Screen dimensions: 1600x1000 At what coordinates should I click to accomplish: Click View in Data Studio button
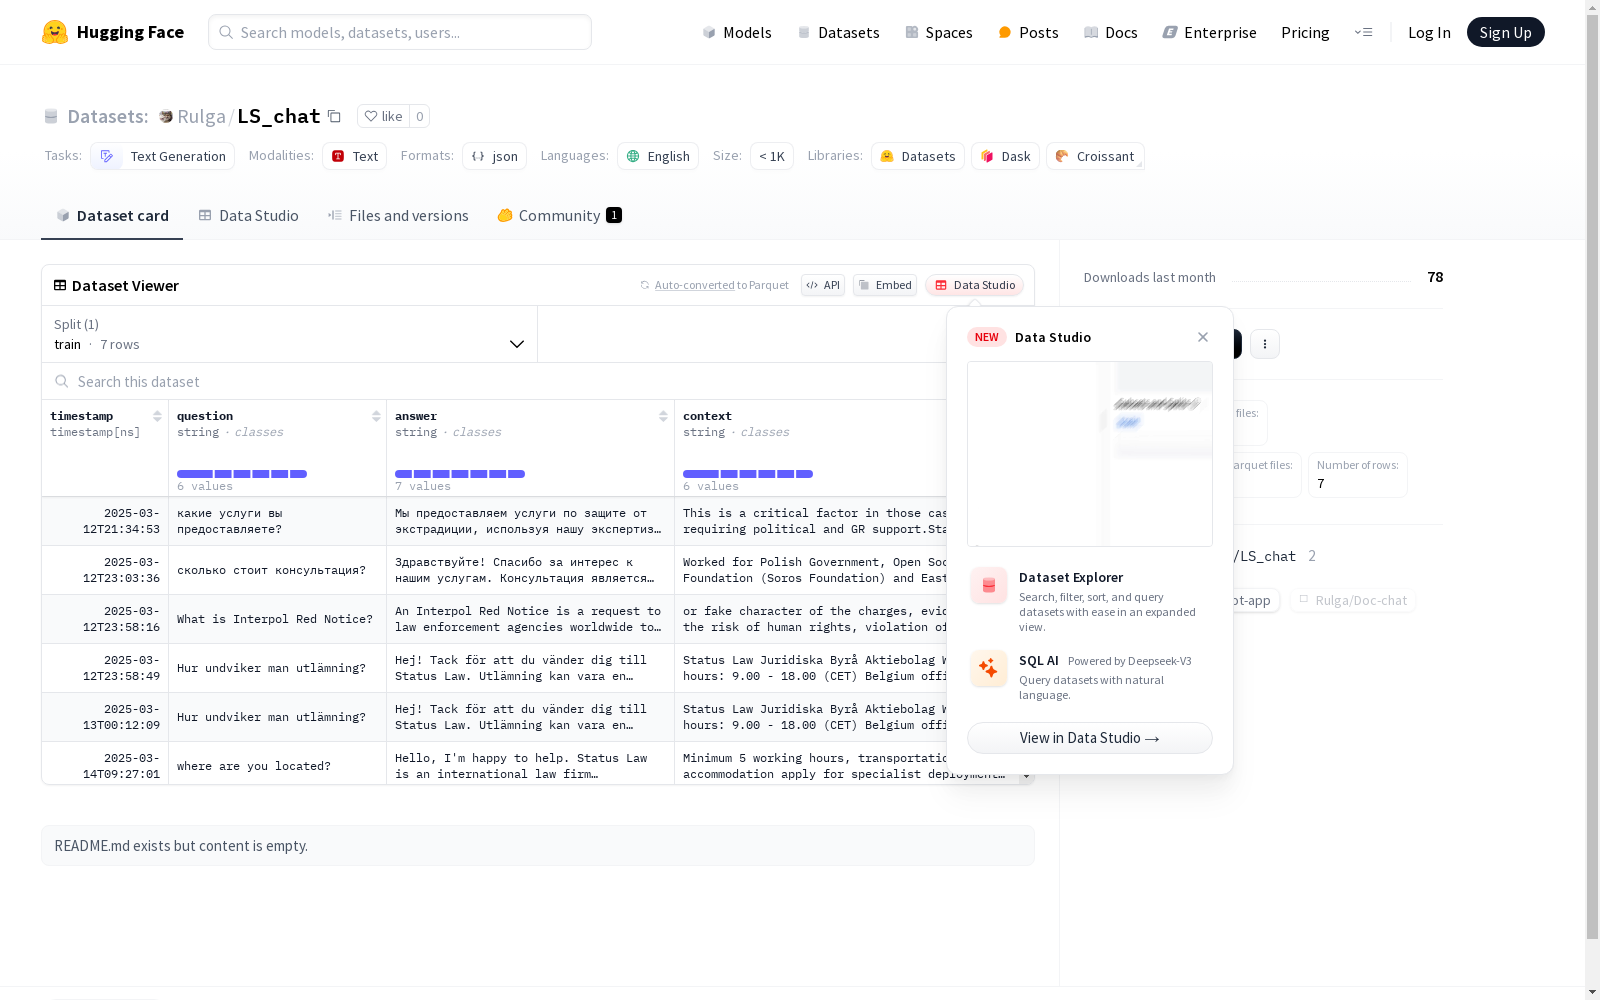(x=1090, y=738)
